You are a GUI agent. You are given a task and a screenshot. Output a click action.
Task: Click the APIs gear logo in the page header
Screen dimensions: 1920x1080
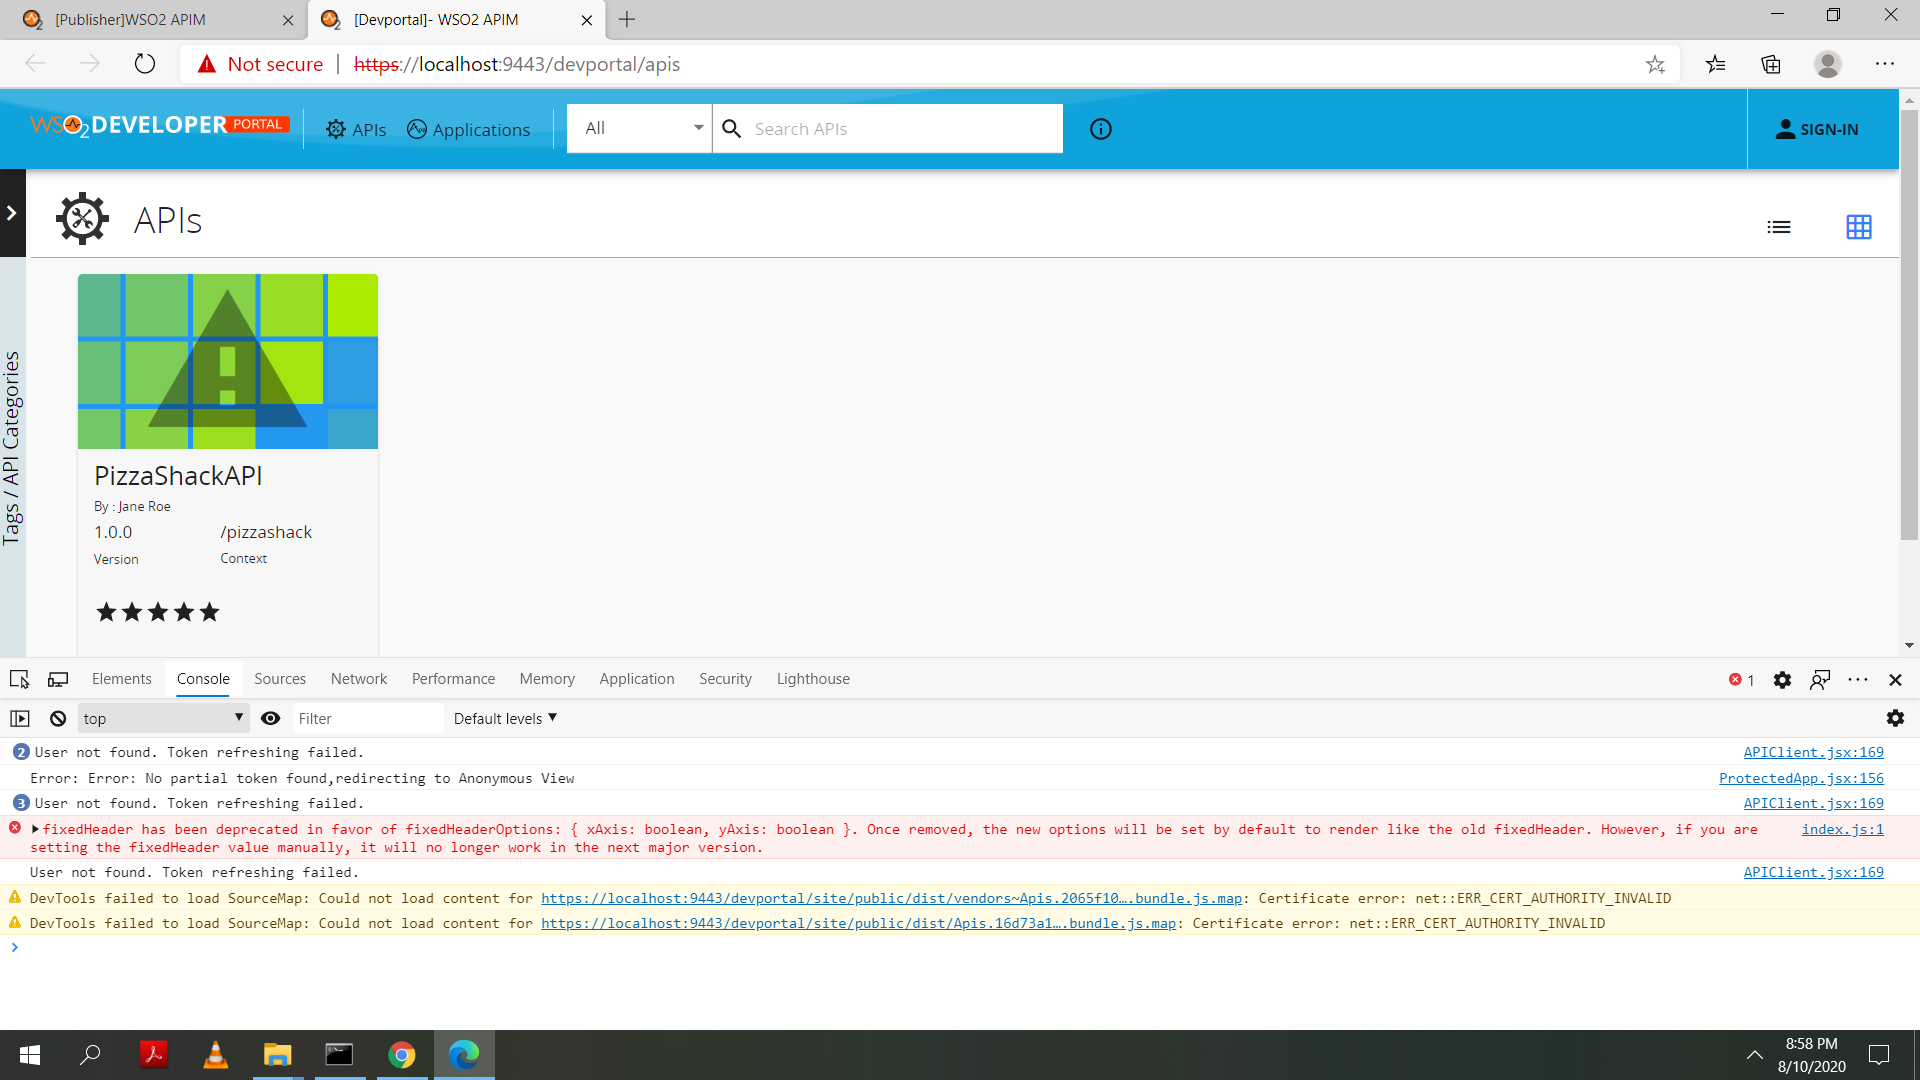pyautogui.click(x=81, y=218)
